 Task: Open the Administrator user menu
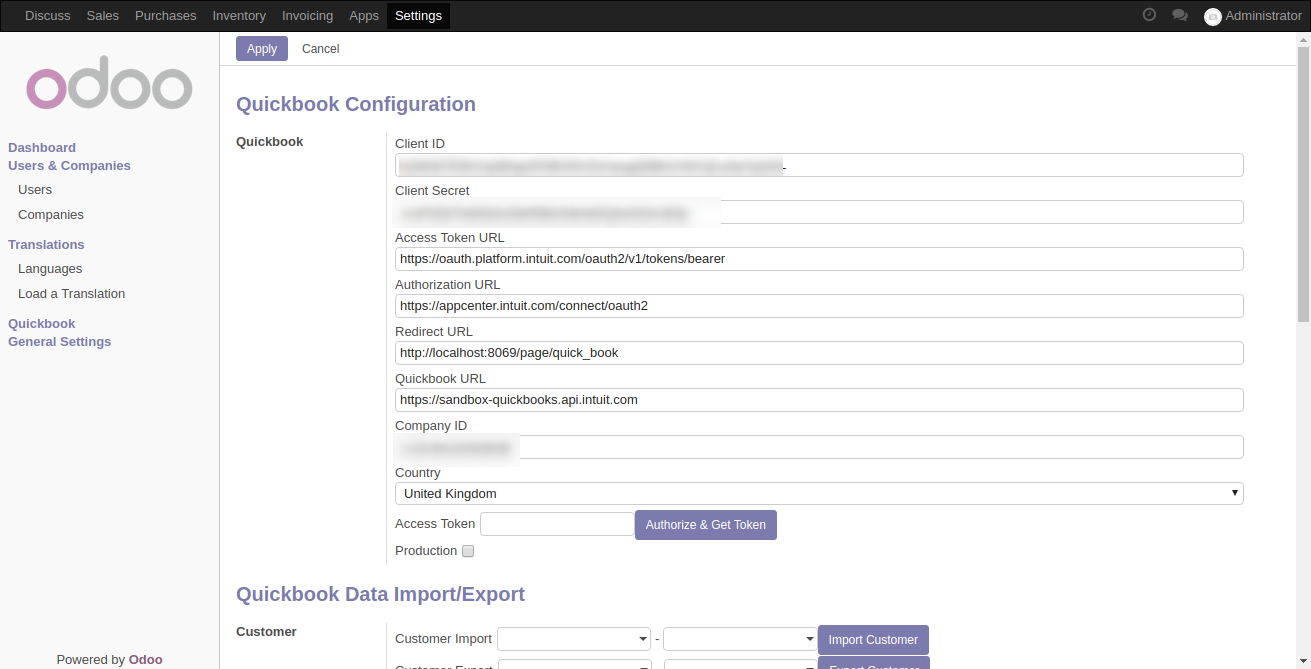coord(1253,16)
